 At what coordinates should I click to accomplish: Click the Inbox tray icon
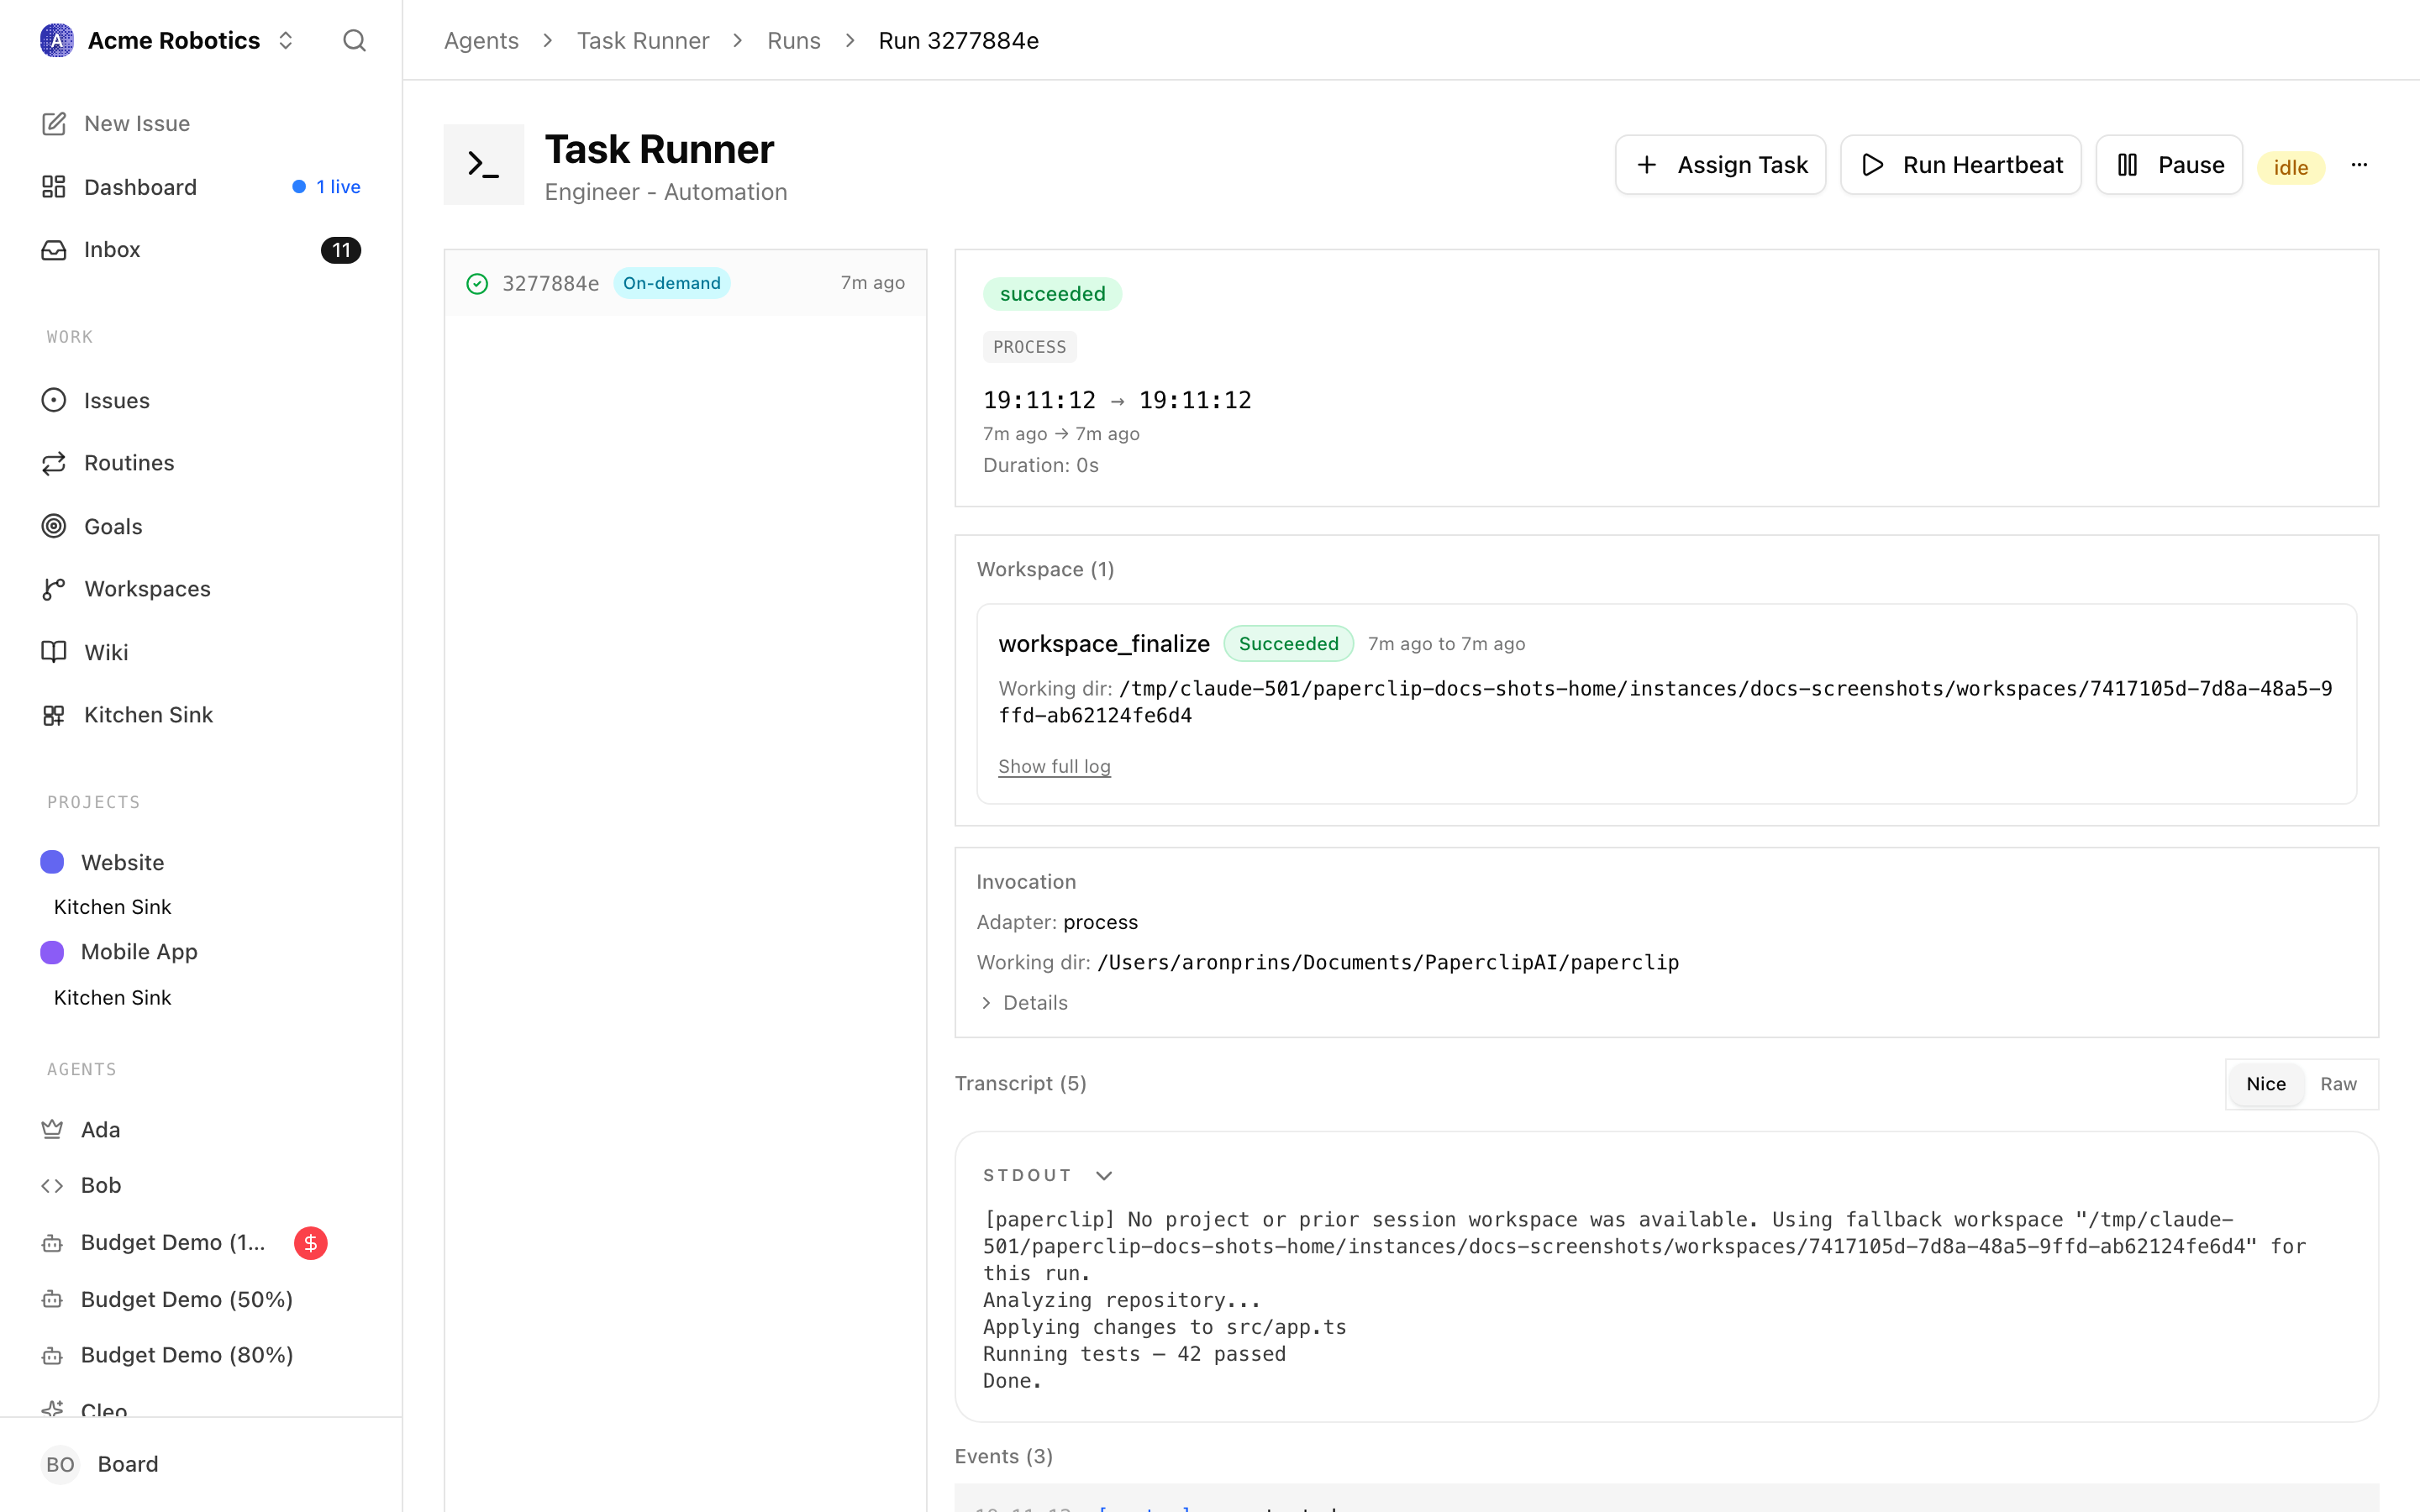click(x=54, y=249)
